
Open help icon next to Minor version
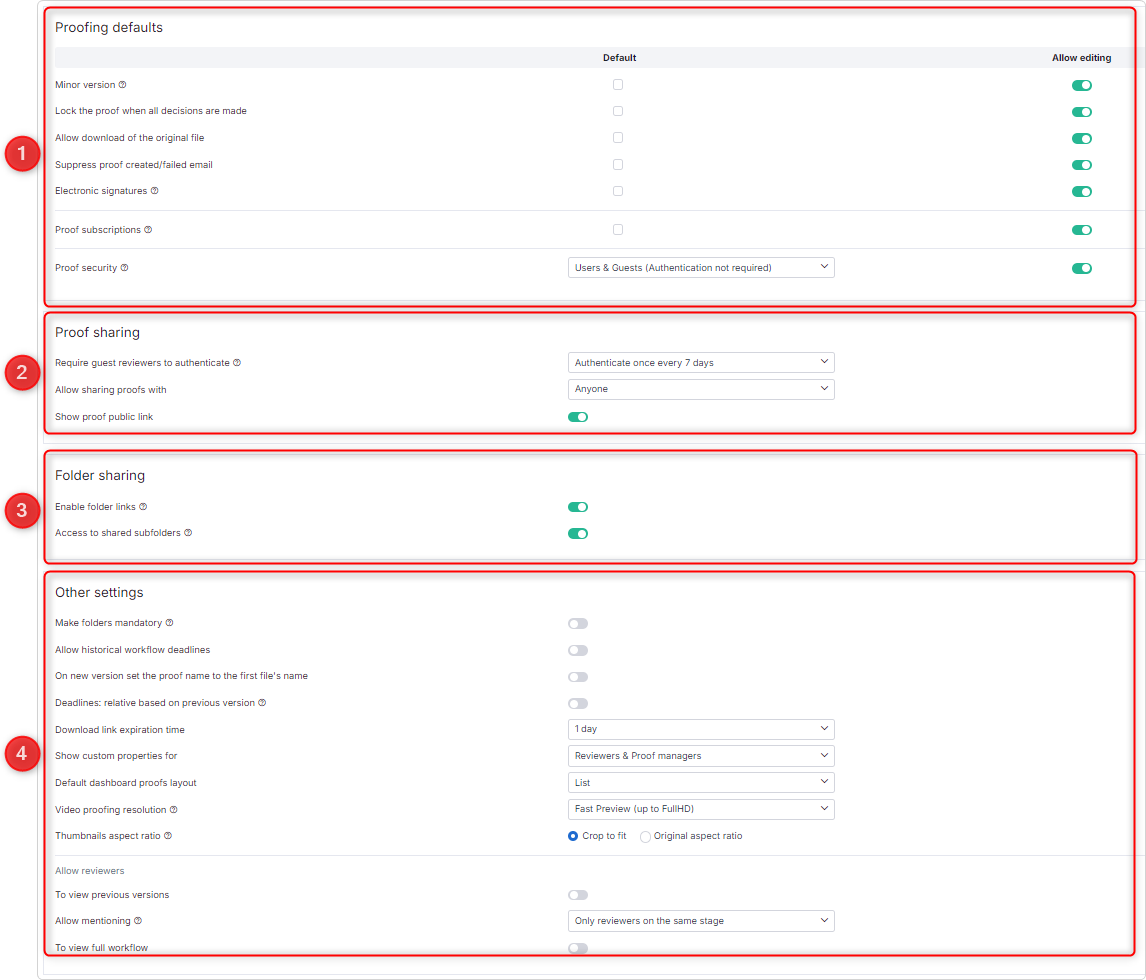(x=123, y=85)
